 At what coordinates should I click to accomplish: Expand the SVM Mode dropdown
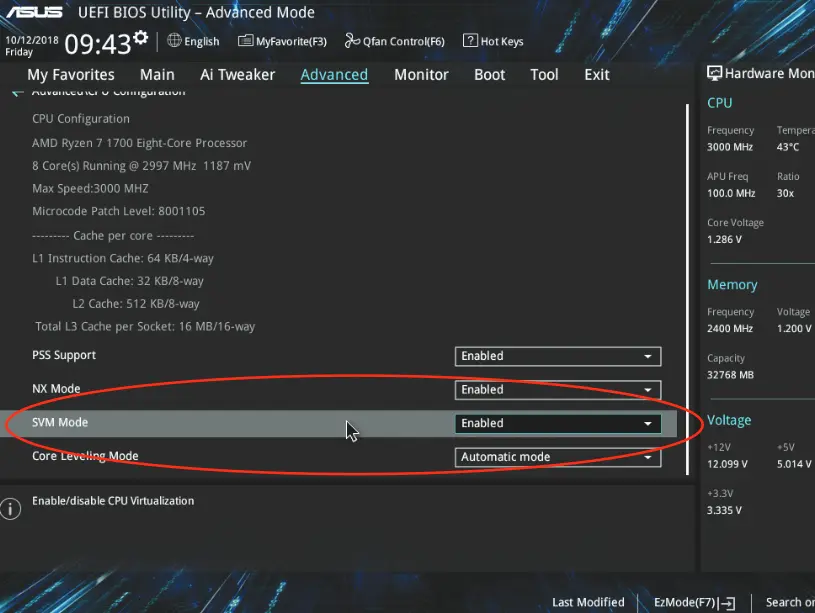click(x=557, y=424)
